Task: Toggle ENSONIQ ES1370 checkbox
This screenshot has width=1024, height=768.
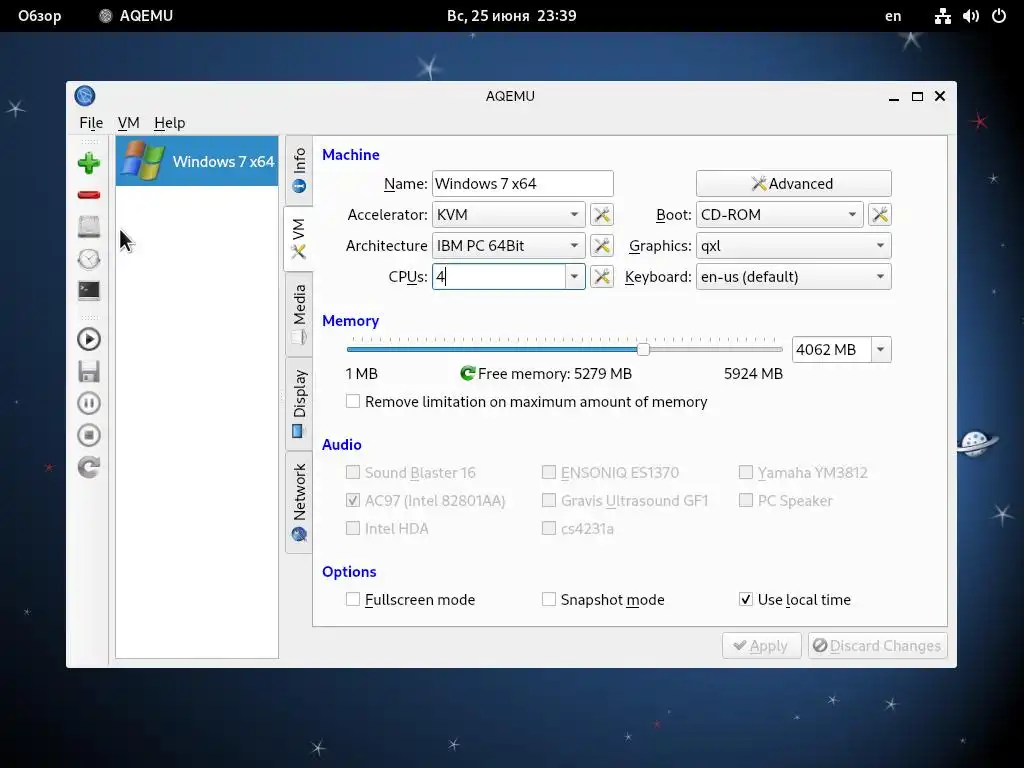Action: [x=549, y=472]
